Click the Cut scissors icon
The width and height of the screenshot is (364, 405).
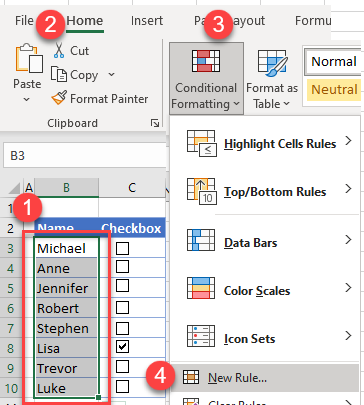coord(59,50)
